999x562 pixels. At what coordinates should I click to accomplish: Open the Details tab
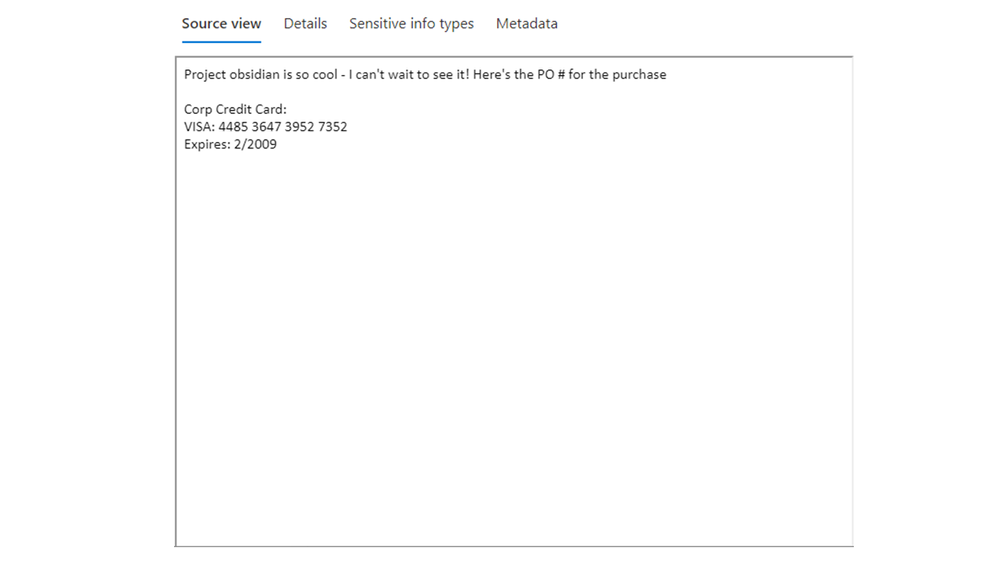pos(305,24)
